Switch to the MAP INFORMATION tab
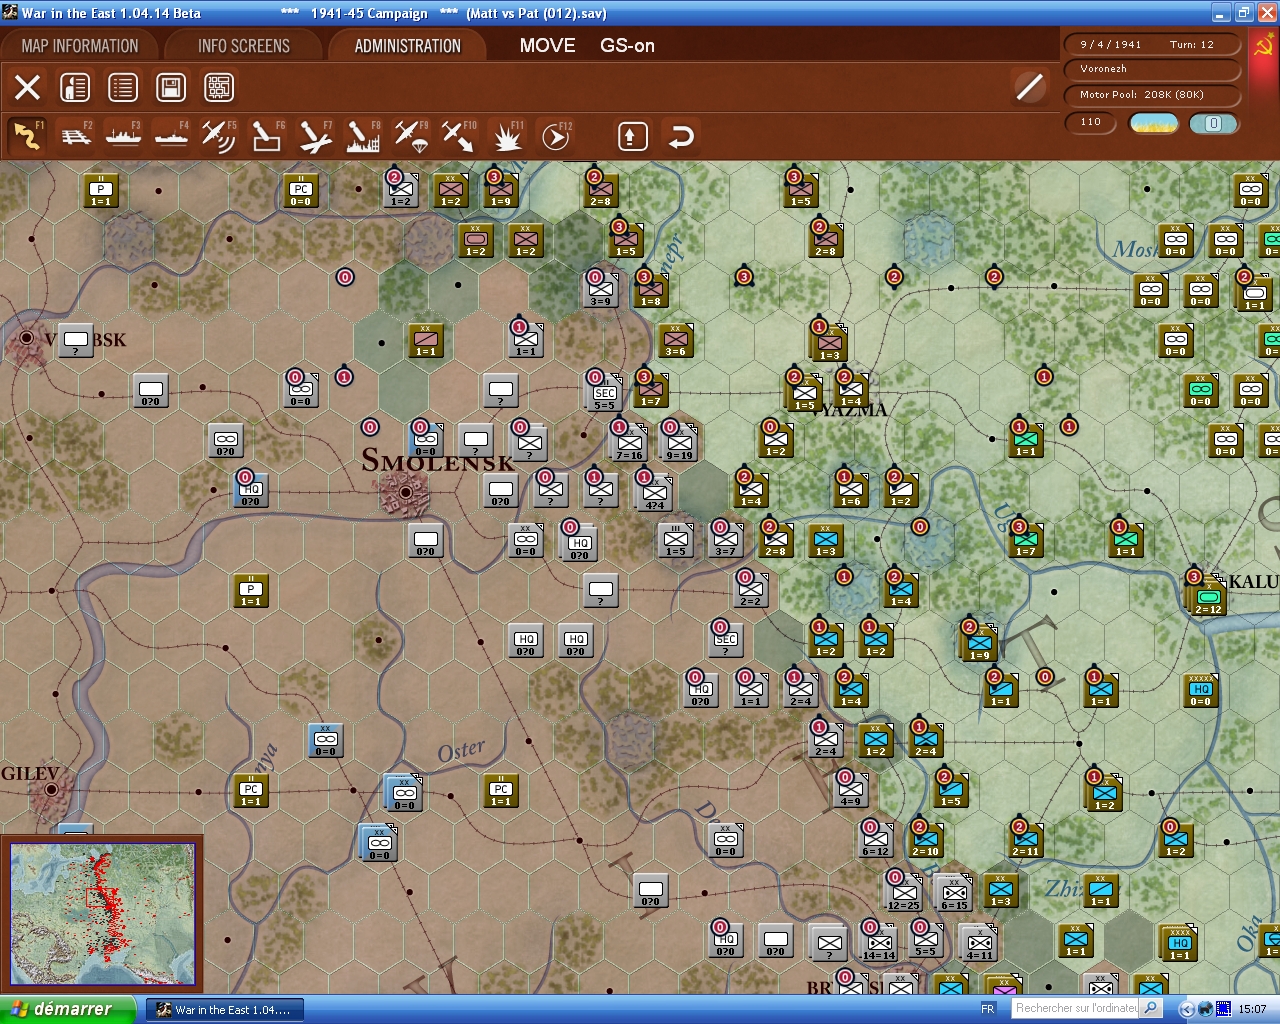The width and height of the screenshot is (1280, 1024). 80,46
